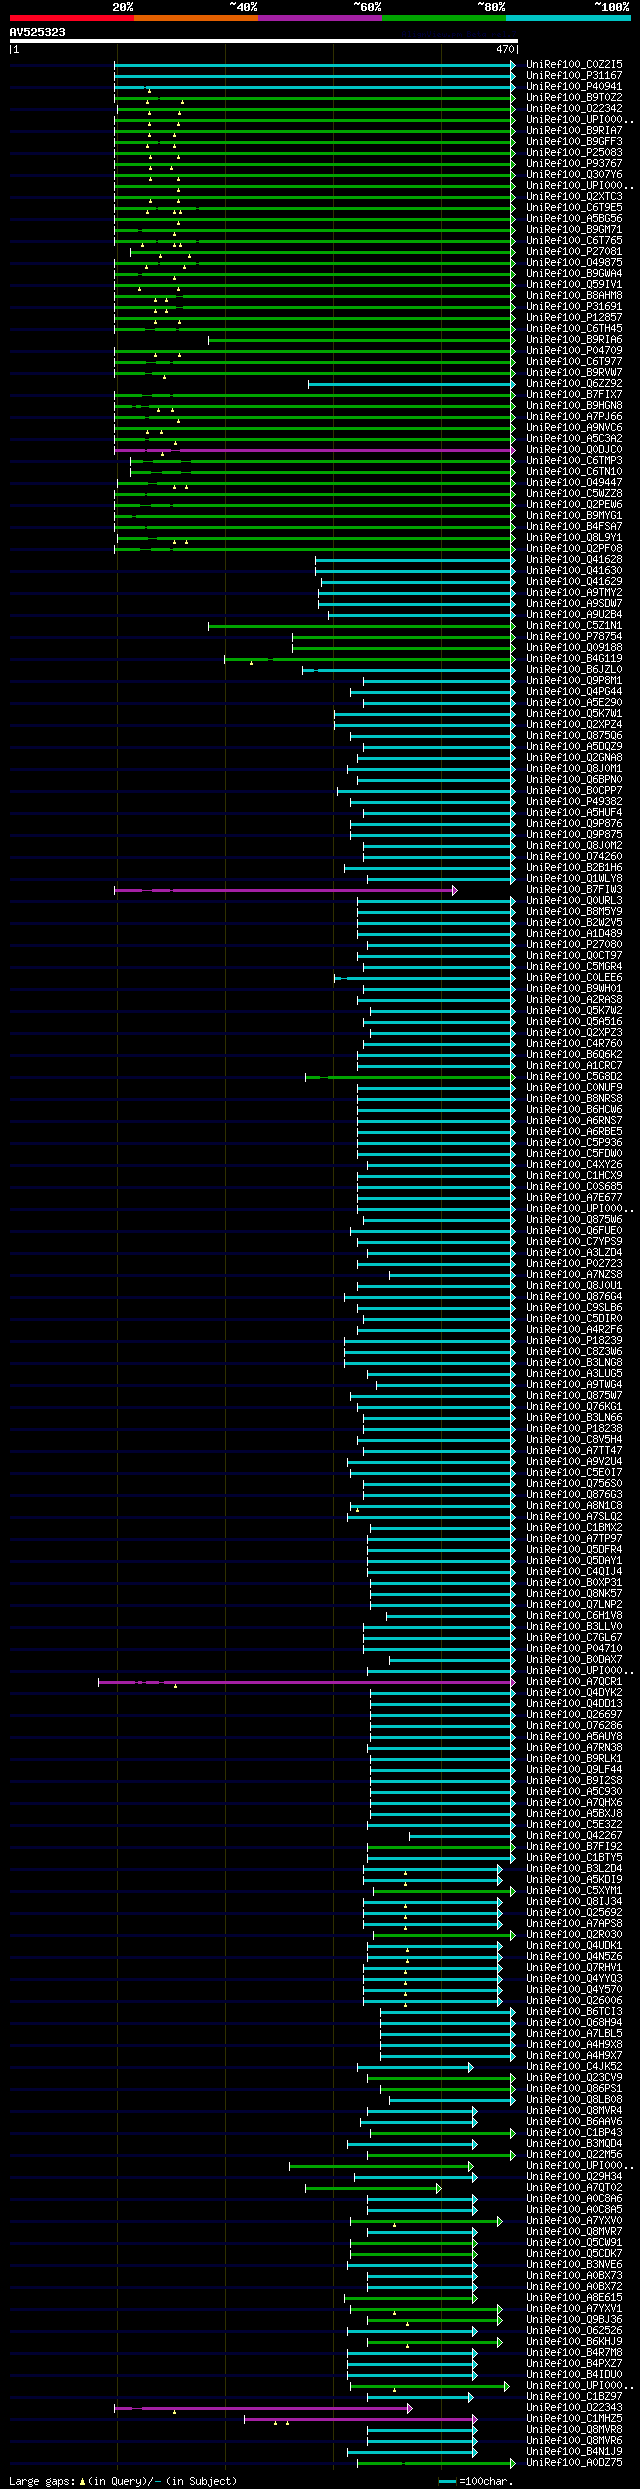Viewport: 640px width, 2489px height.
Task: Select hit label UniRef100_Q9P8M1
Action: point(574,681)
